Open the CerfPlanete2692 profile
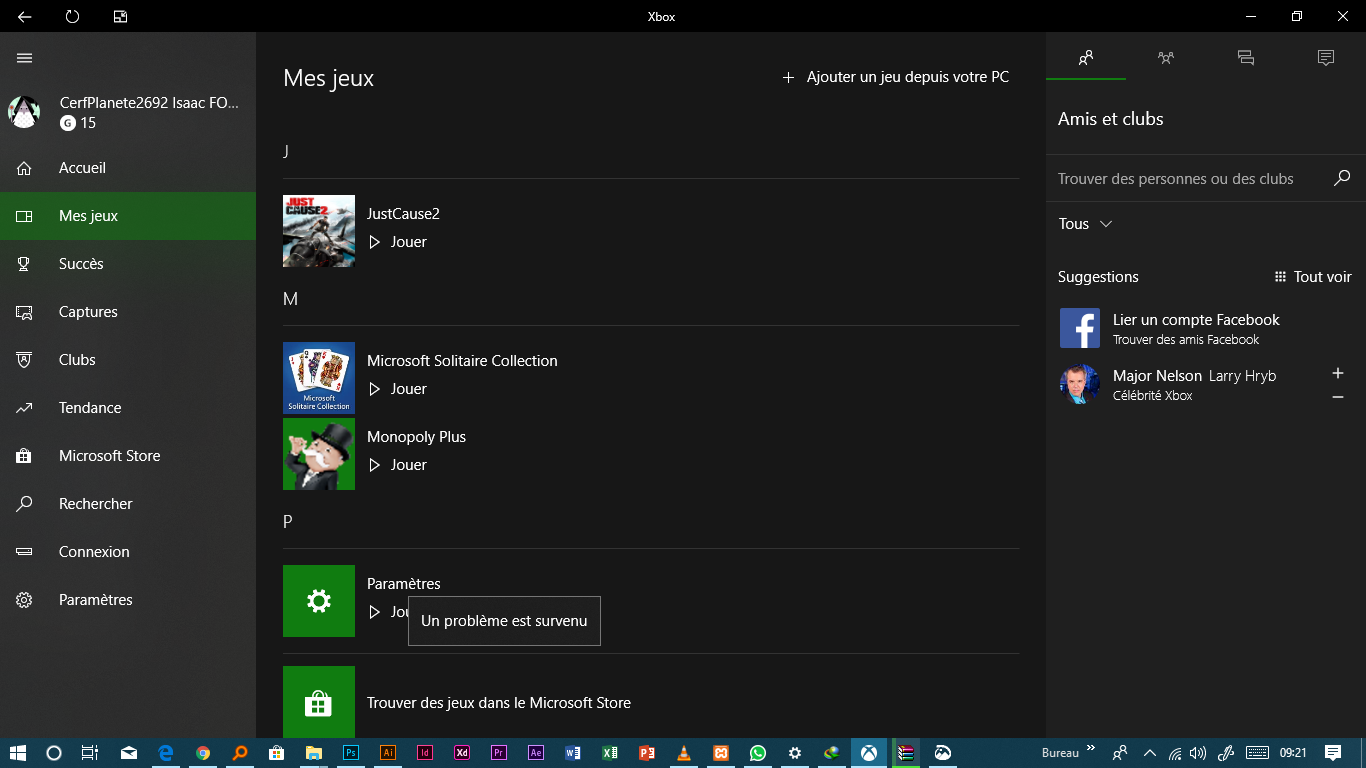This screenshot has width=1366, height=768. (x=128, y=112)
